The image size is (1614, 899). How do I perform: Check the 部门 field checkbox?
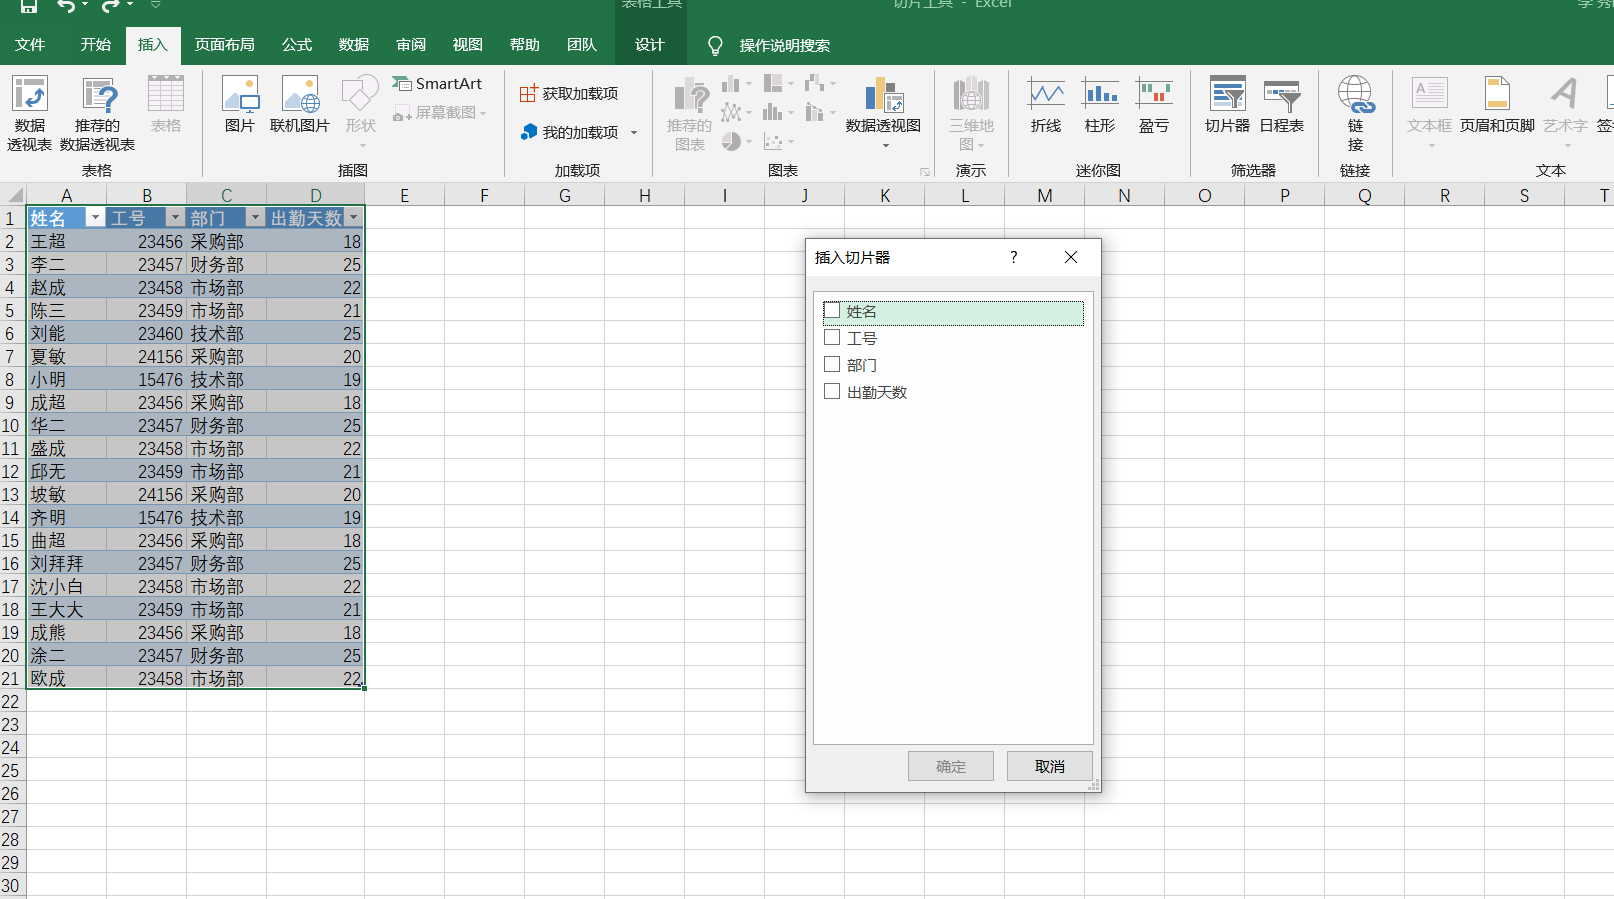[x=832, y=365]
